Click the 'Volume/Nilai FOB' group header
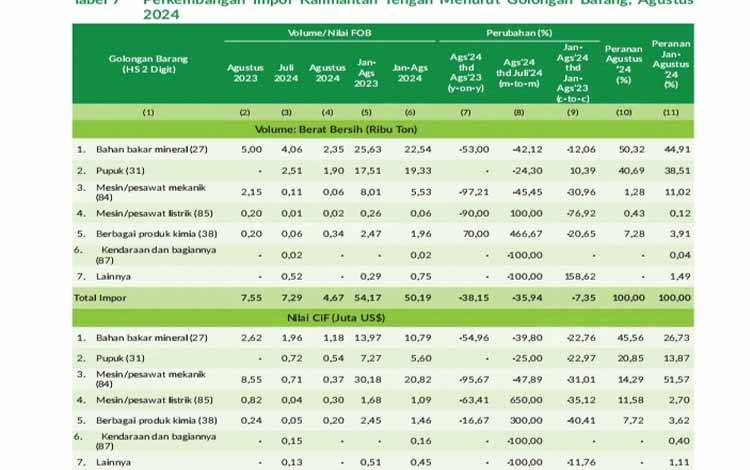750x470 pixels. 330,33
